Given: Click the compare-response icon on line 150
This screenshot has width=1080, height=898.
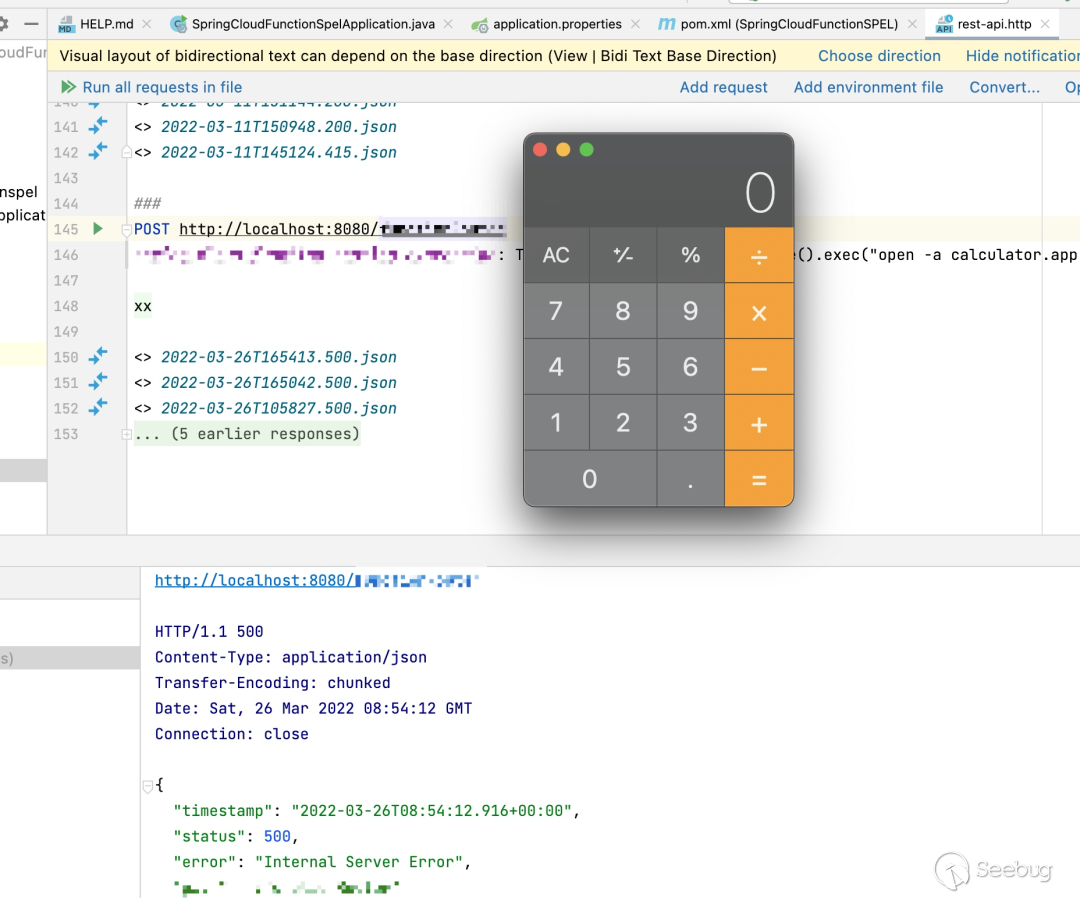Looking at the screenshot, I should coord(97,356).
